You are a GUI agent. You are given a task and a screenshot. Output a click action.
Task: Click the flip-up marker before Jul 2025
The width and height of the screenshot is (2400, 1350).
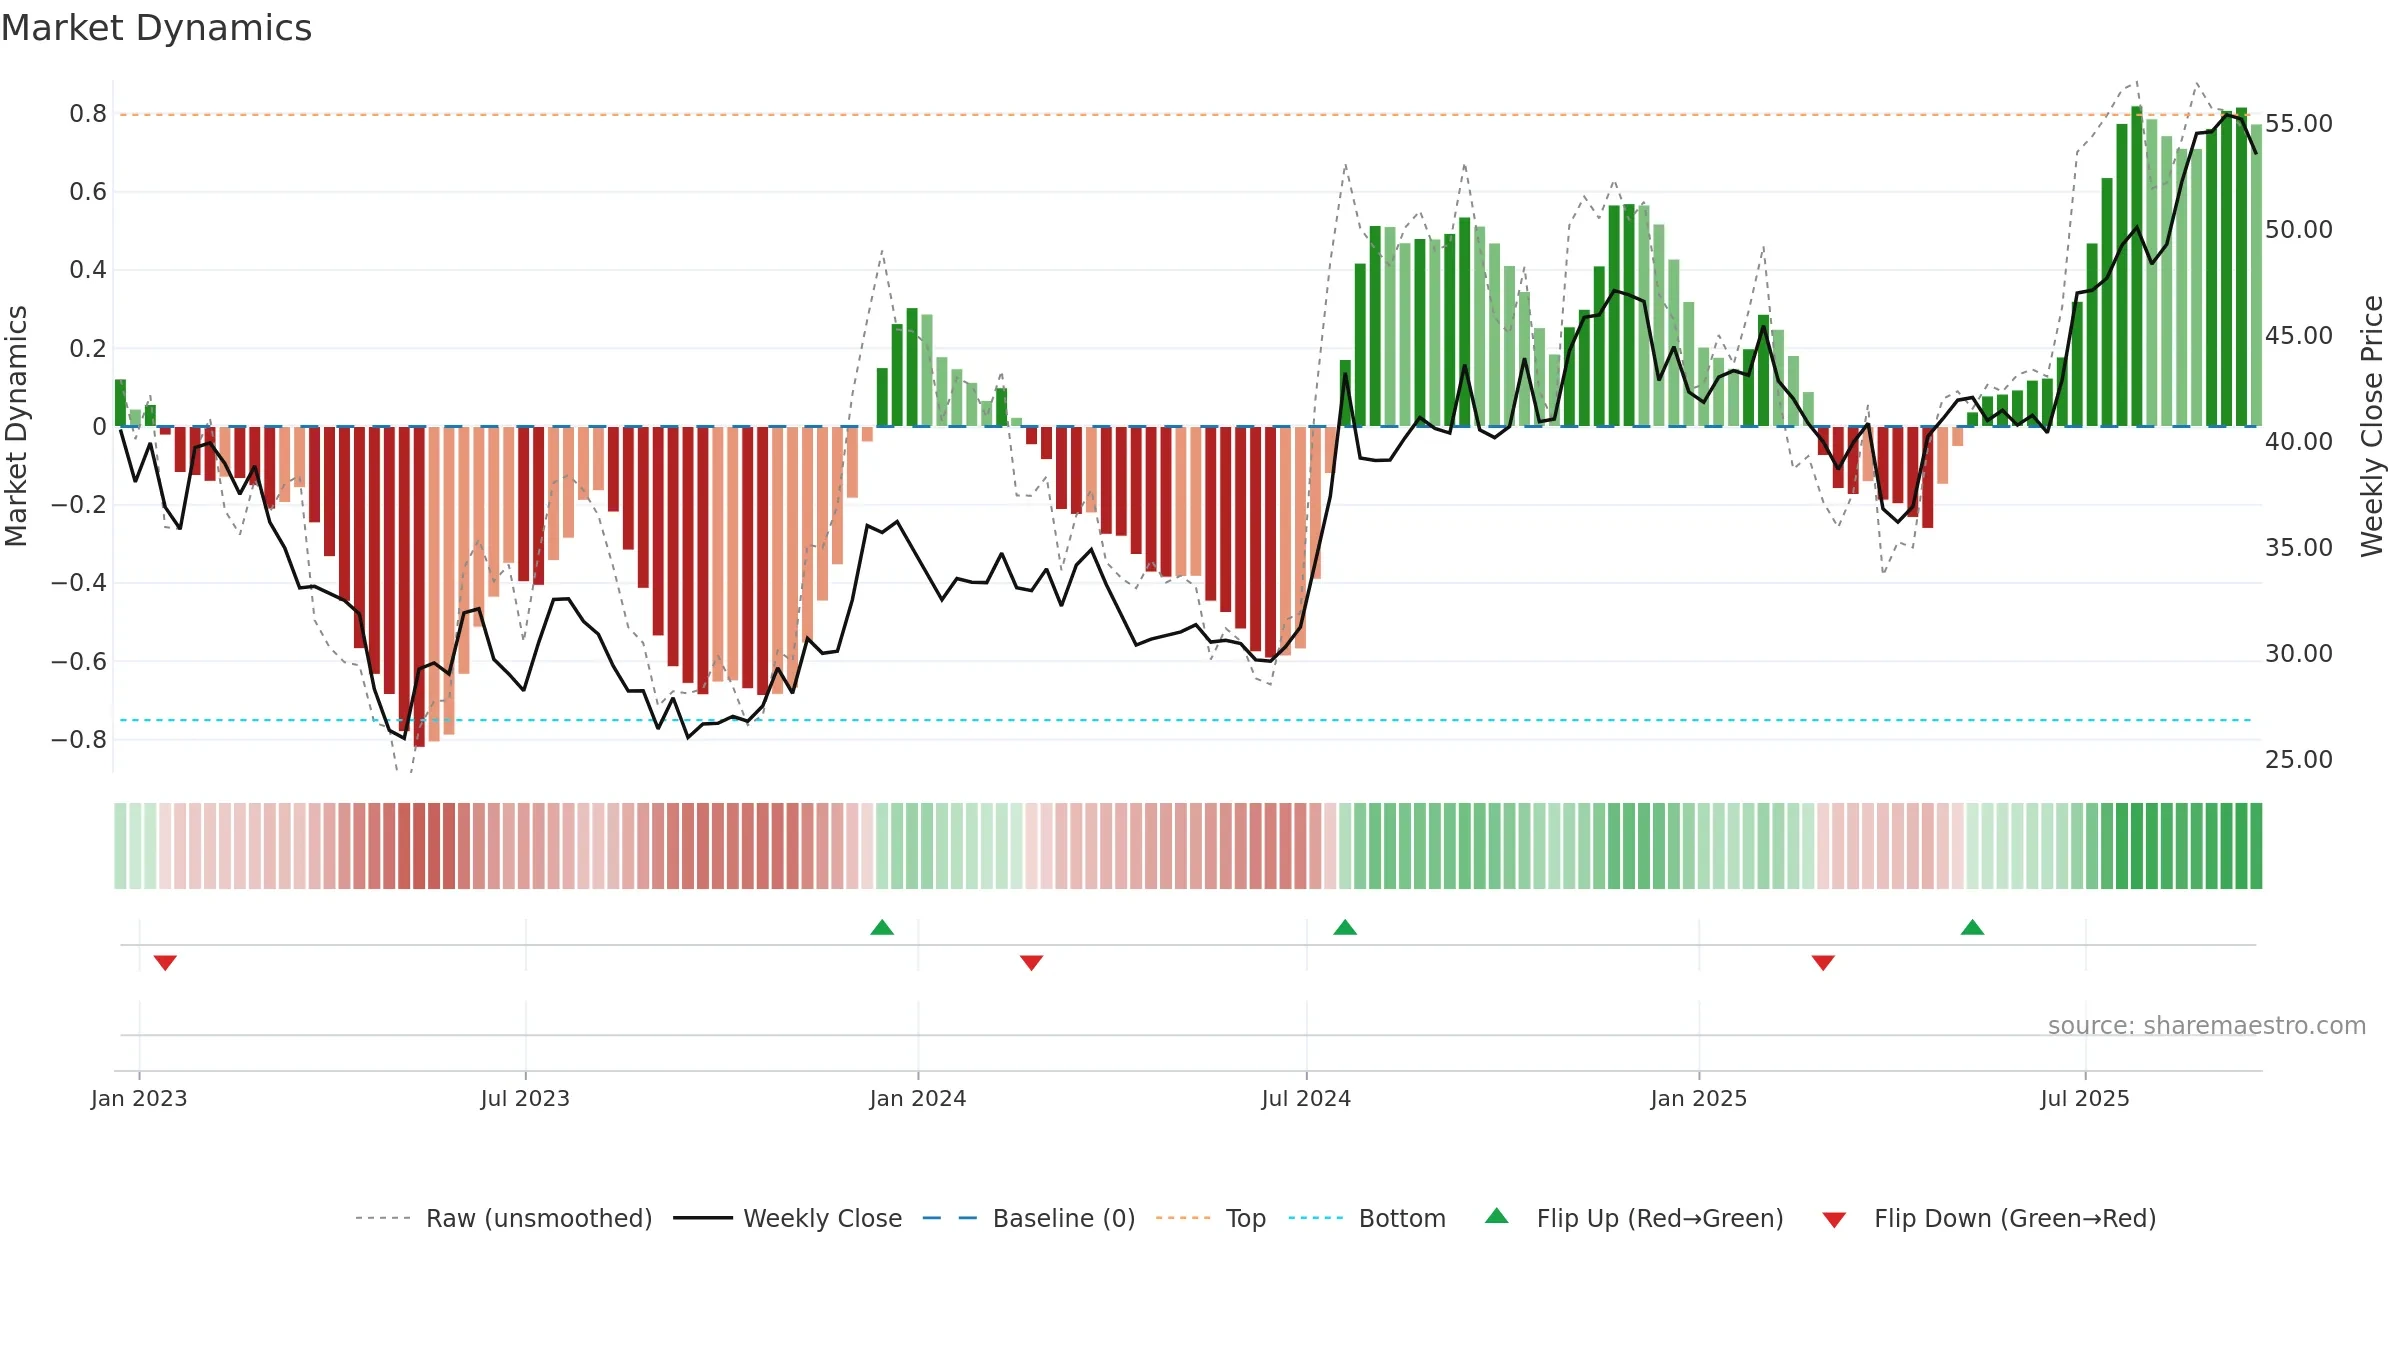tap(1972, 927)
